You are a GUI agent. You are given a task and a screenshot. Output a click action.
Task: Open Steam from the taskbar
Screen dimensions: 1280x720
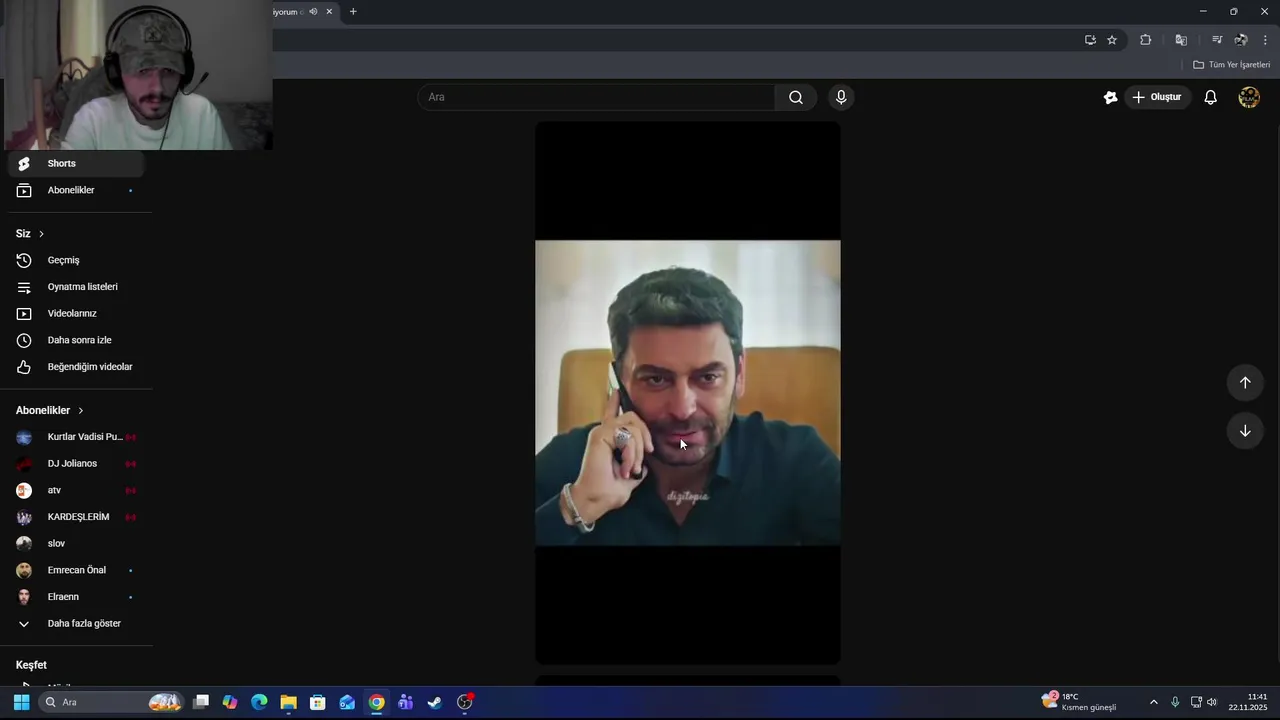pyautogui.click(x=435, y=702)
